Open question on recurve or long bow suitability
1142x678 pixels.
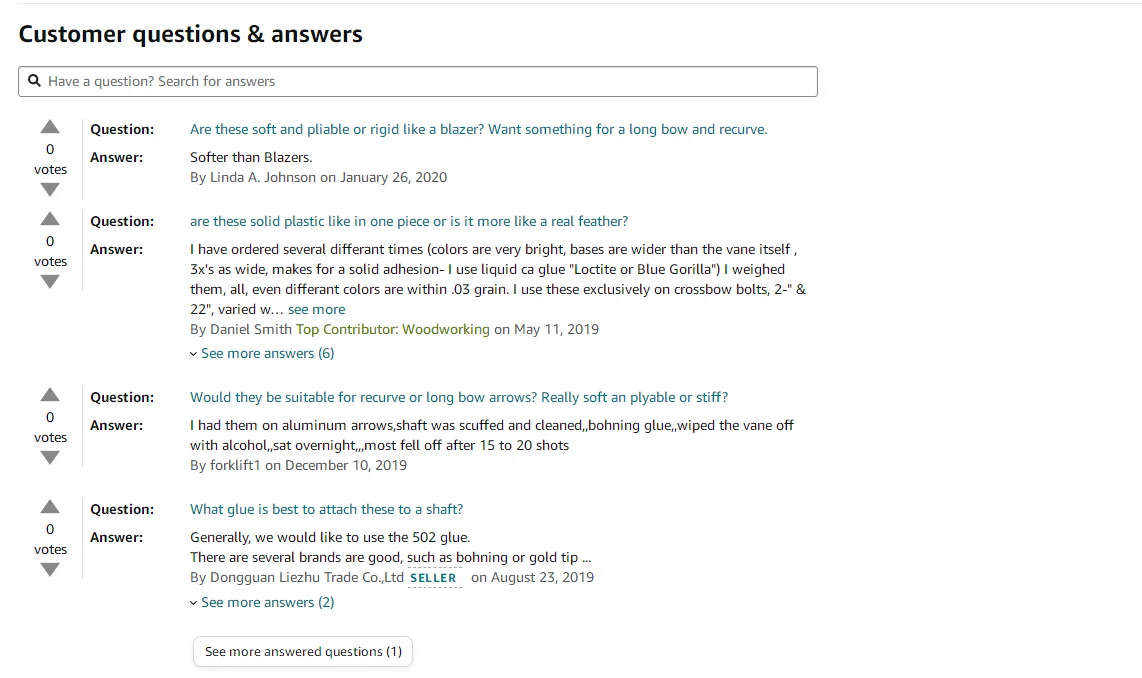point(459,397)
